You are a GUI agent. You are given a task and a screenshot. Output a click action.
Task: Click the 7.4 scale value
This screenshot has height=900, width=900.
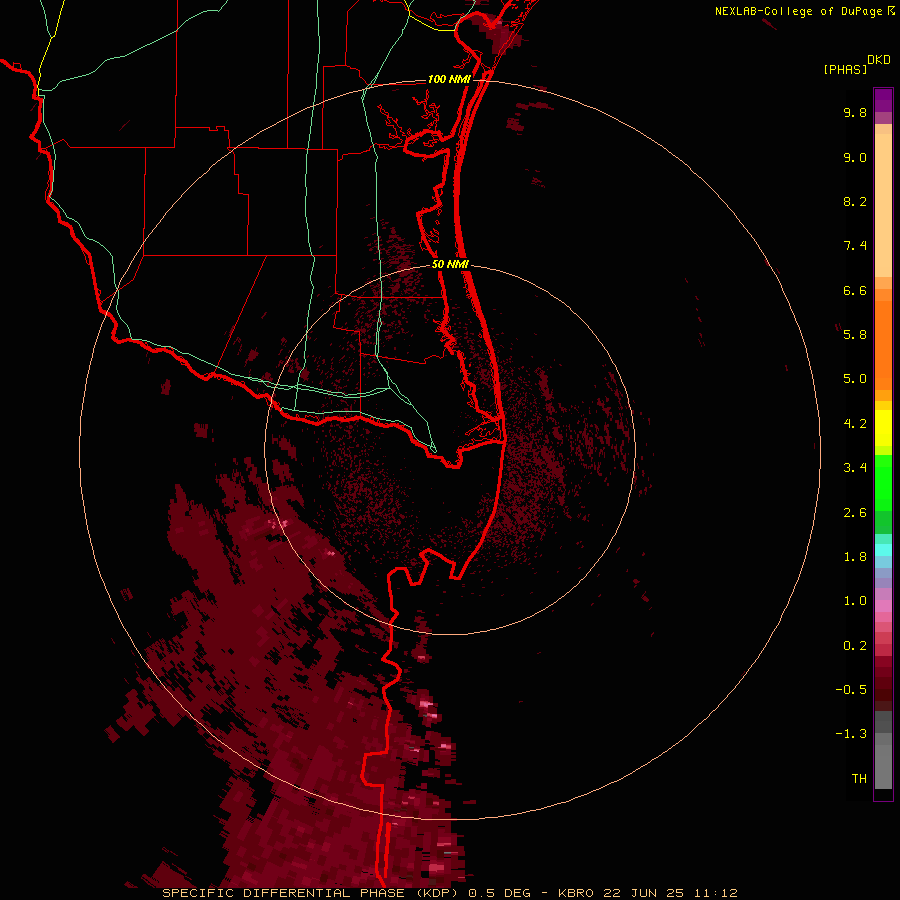[855, 246]
